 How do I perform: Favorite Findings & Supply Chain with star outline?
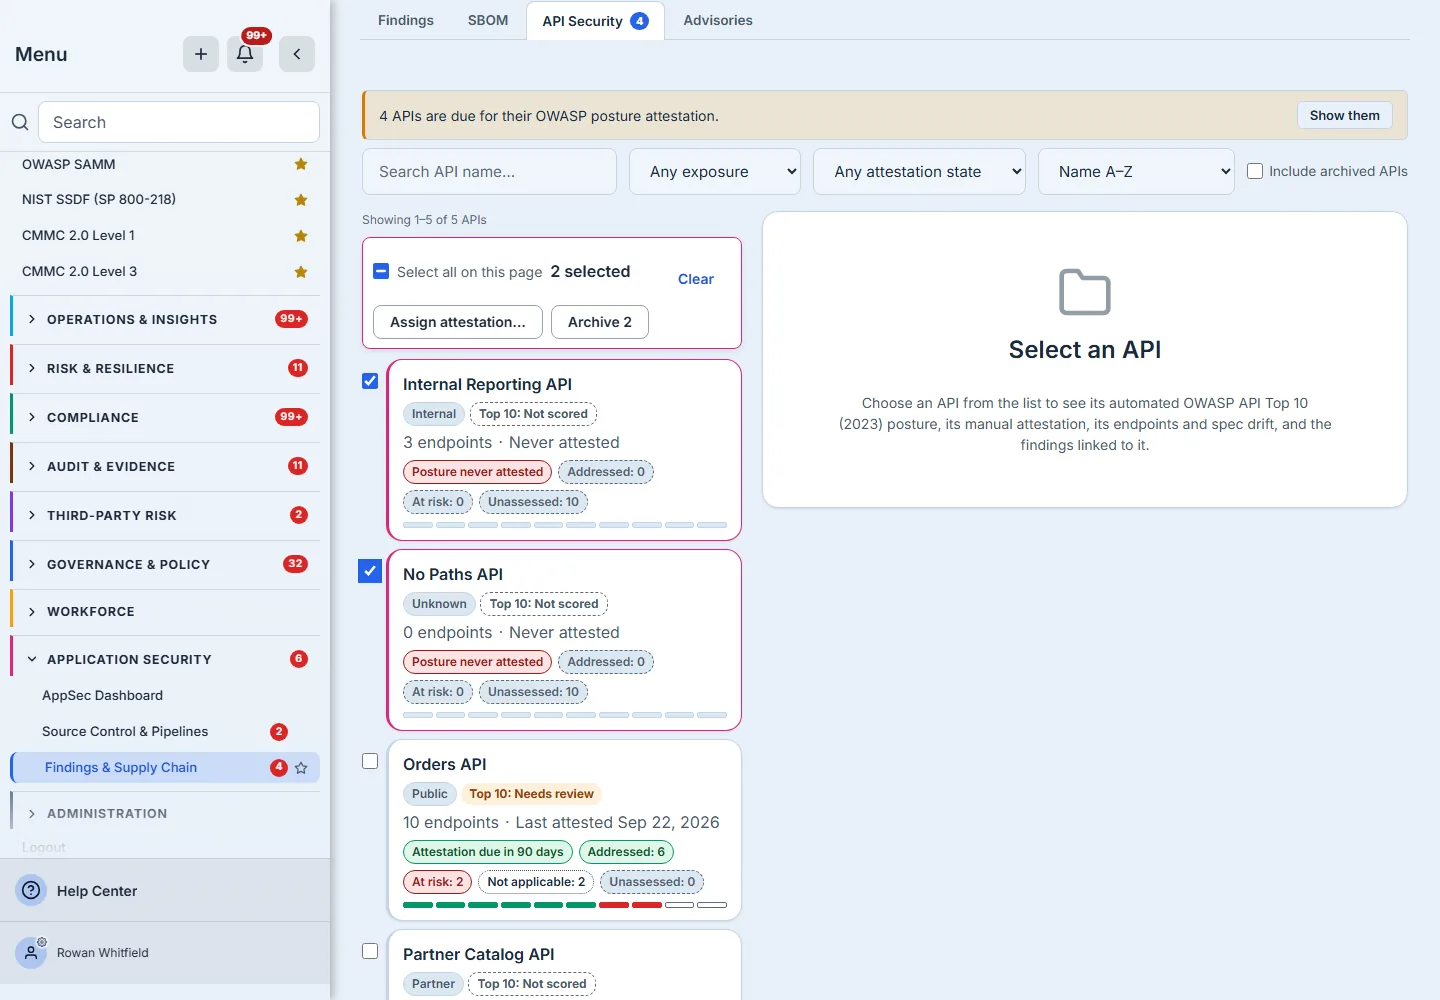(301, 768)
